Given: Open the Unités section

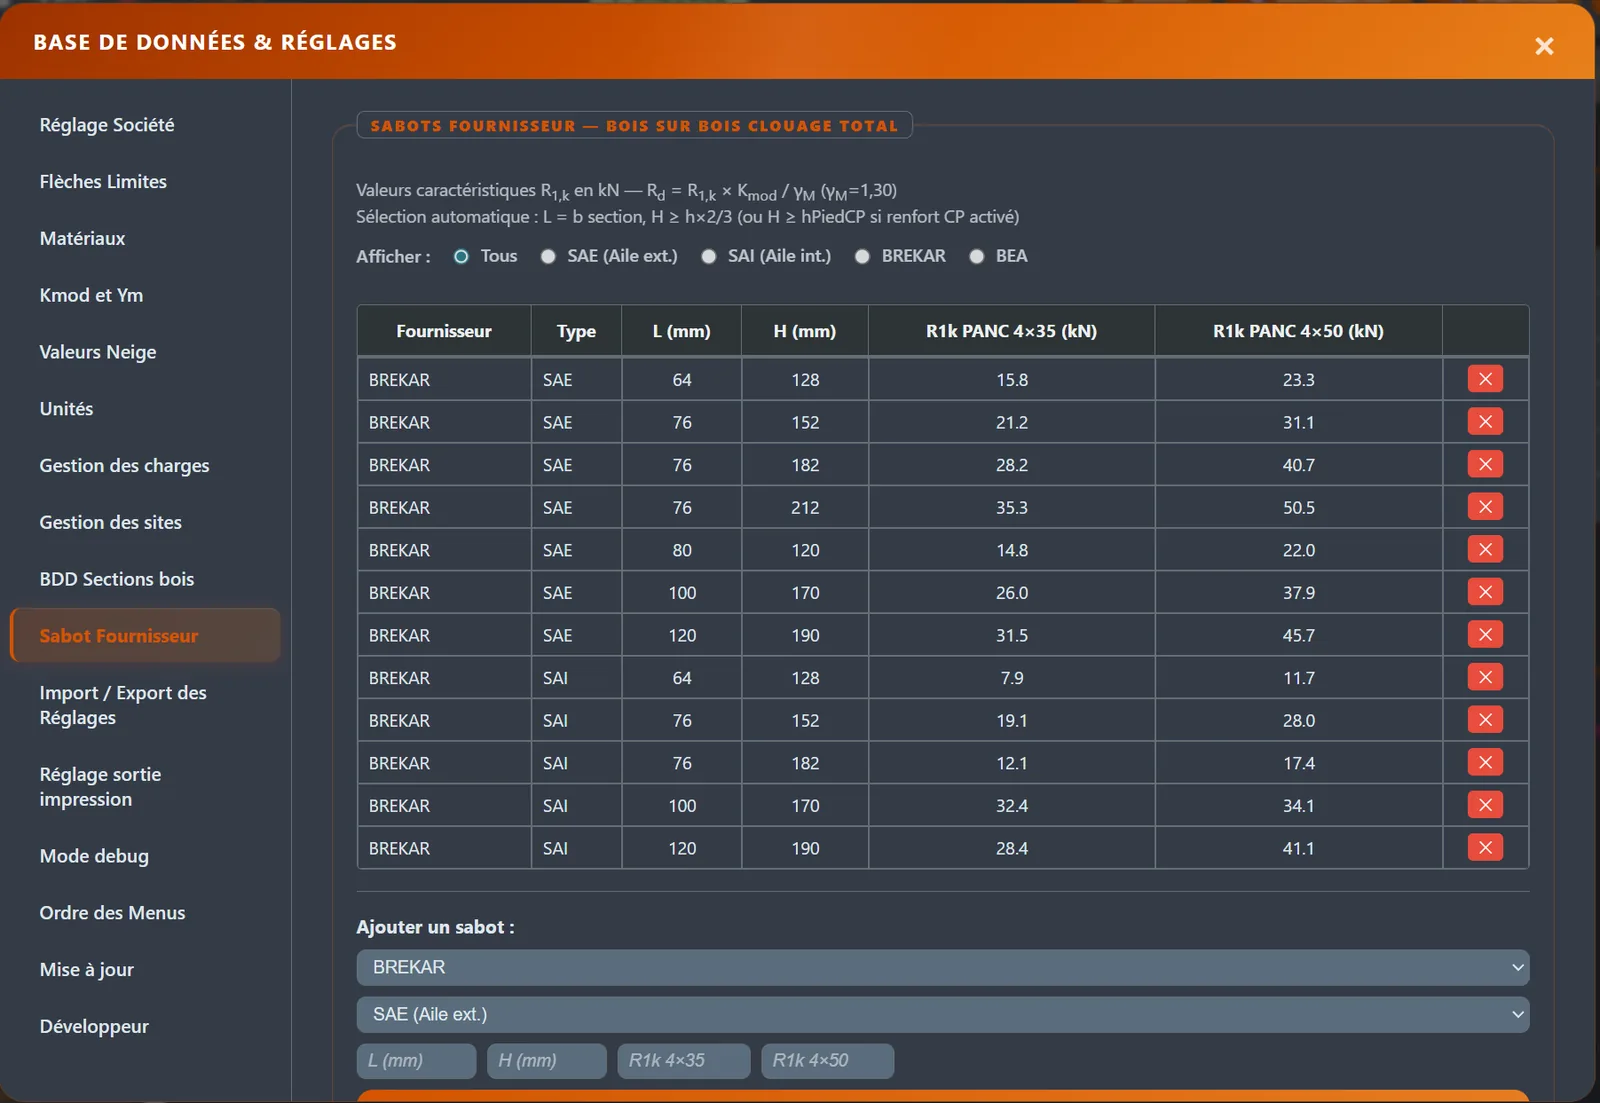Looking at the screenshot, I should [145, 409].
